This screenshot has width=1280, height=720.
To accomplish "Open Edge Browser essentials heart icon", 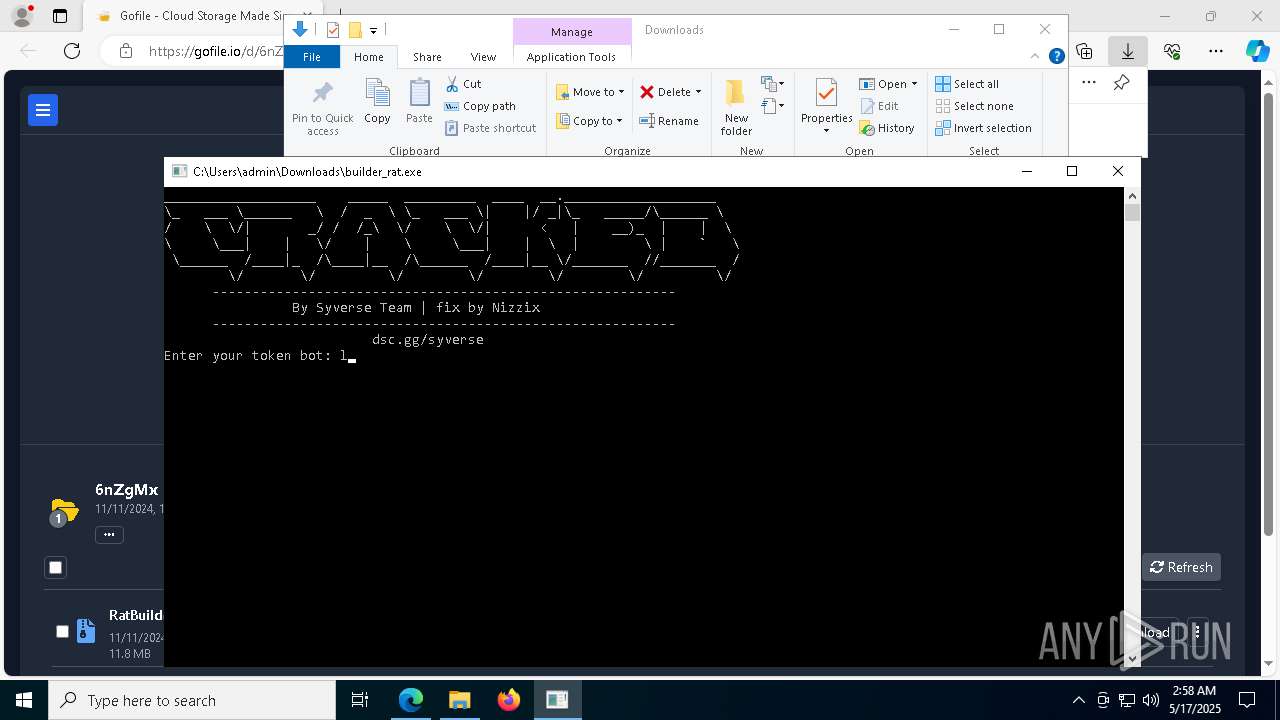I will [1172, 51].
